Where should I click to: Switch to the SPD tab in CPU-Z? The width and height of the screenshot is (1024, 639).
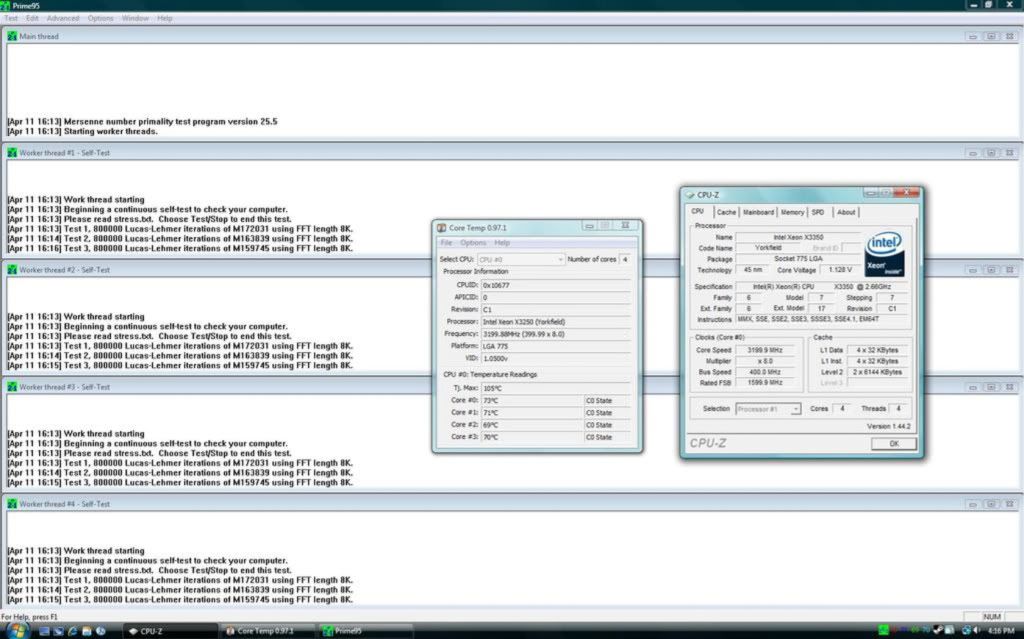click(x=818, y=212)
